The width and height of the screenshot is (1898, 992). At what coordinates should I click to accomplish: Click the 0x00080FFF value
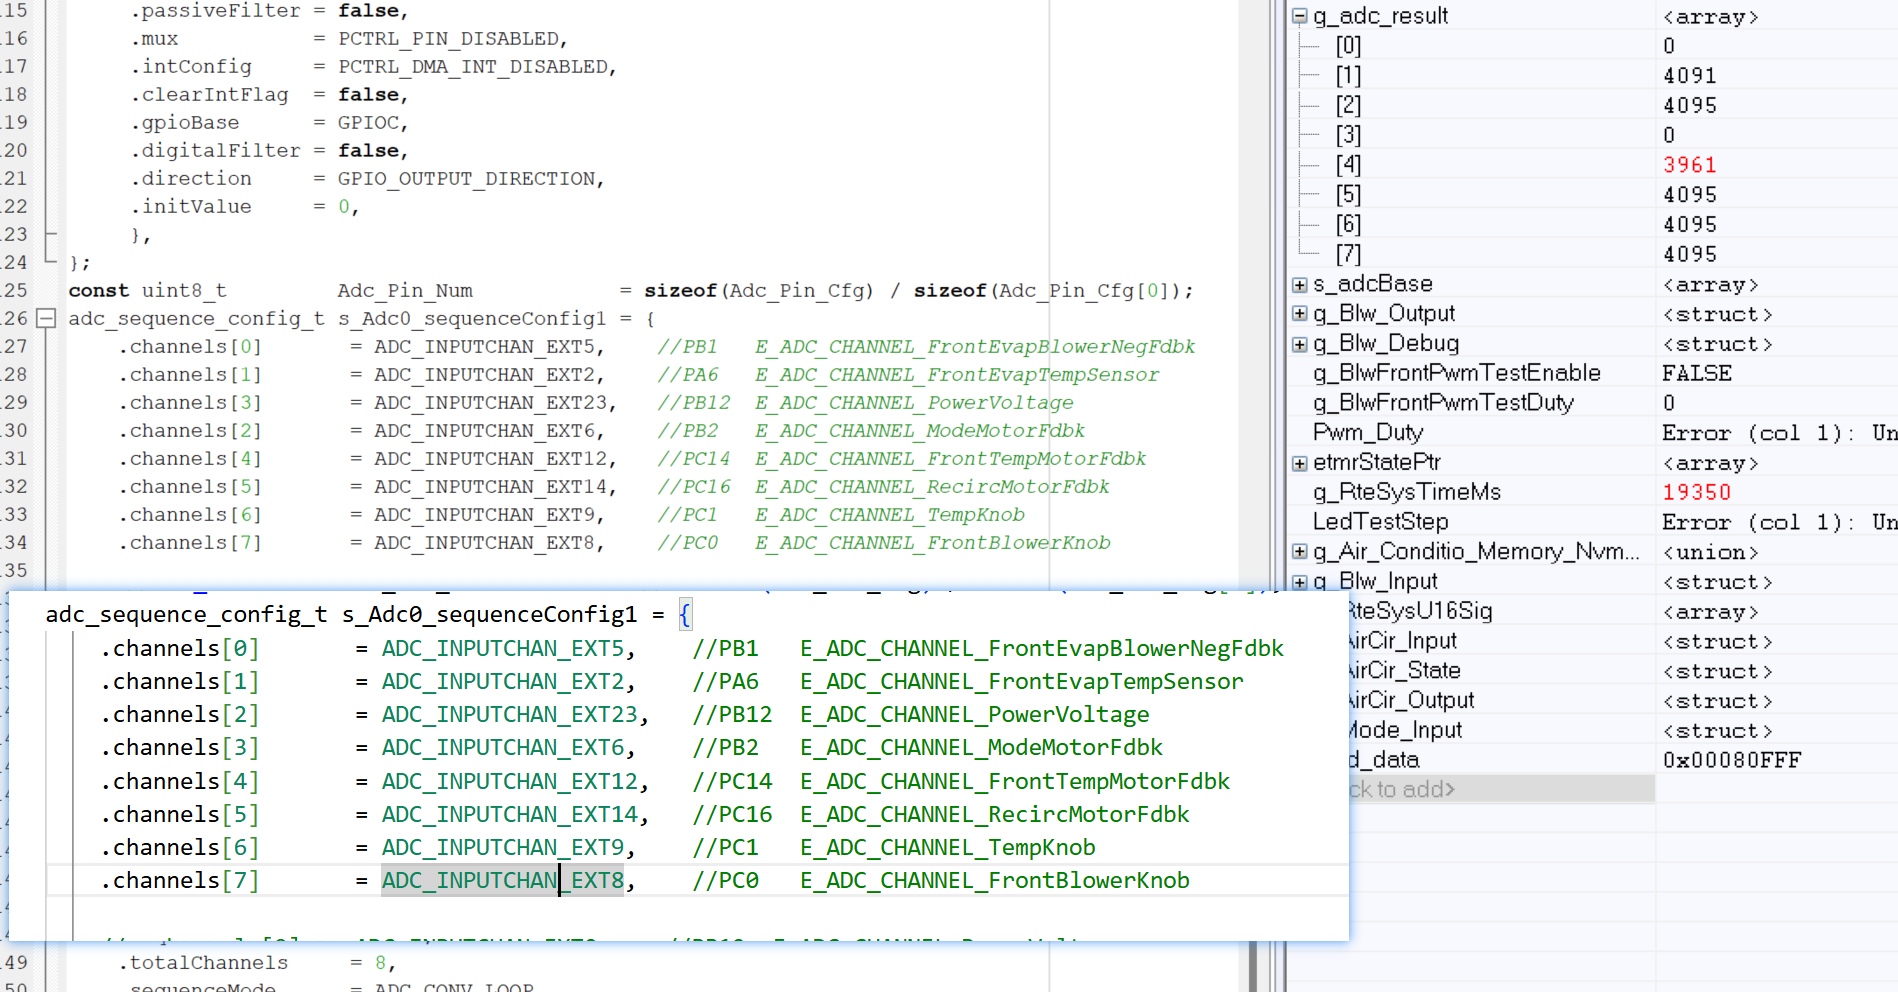tap(1732, 760)
